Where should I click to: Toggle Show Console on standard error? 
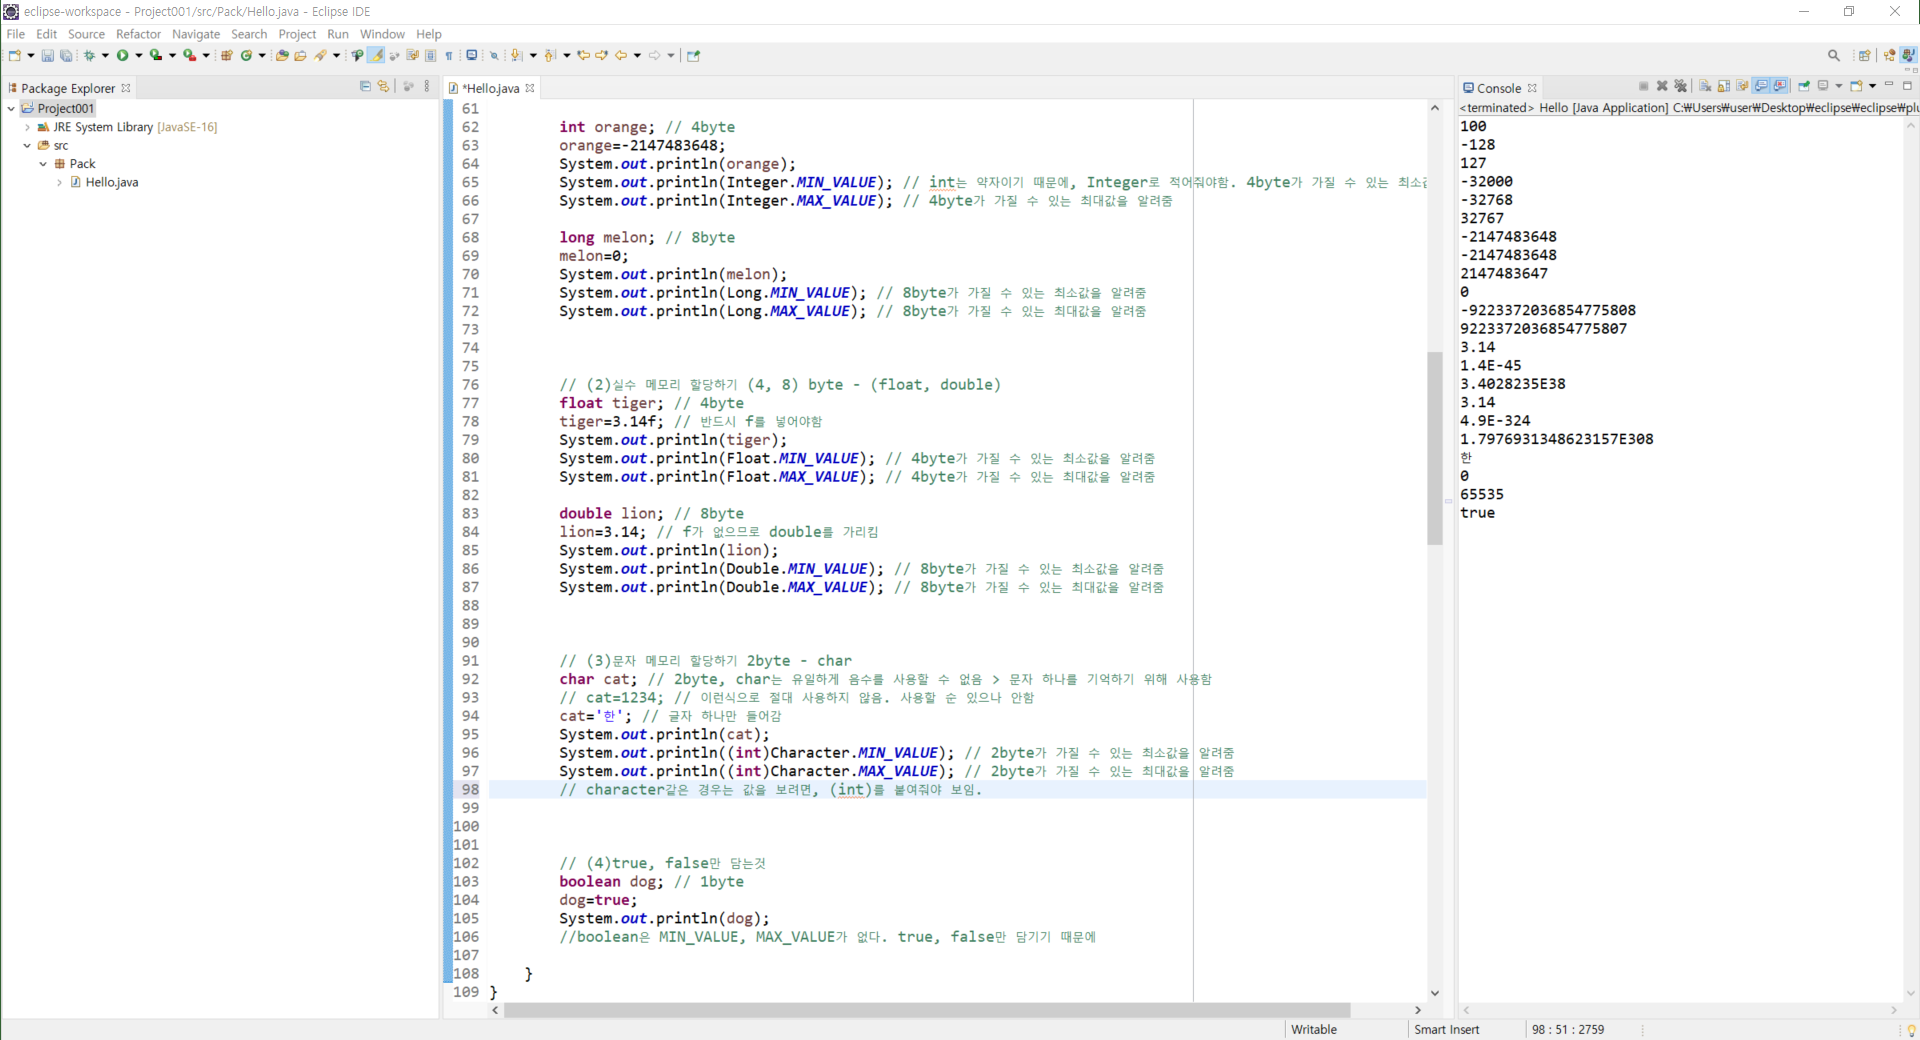click(x=1780, y=86)
